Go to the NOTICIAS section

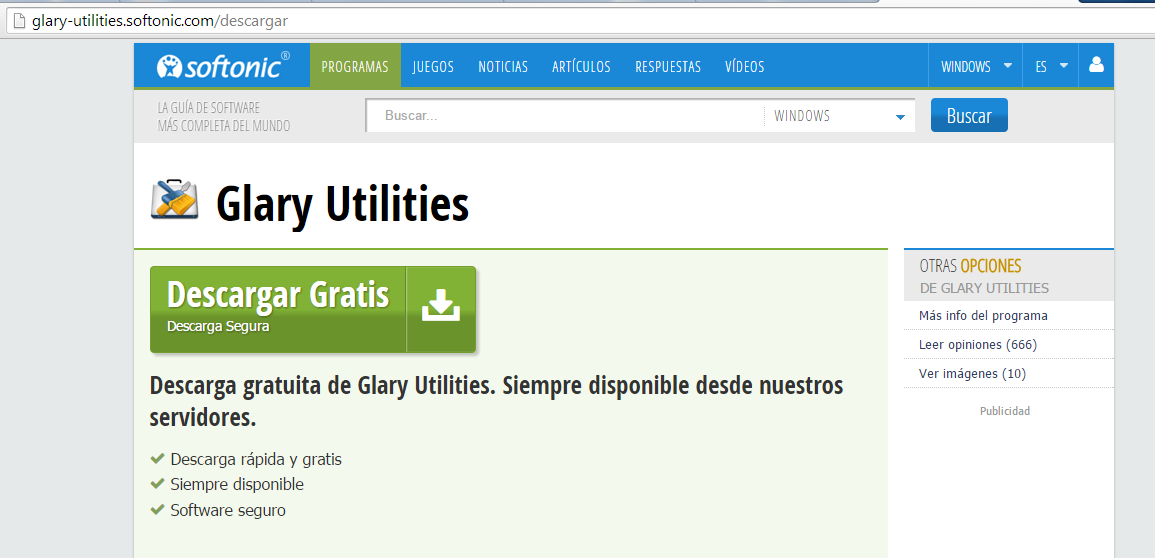[503, 67]
